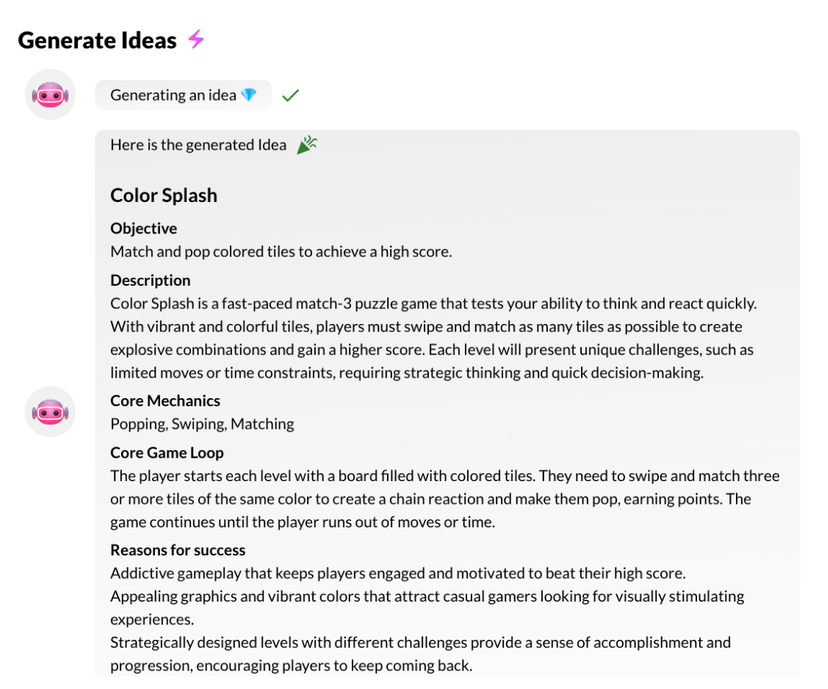Click the Core Game Loop heading
Screen dimensions: 828x689
pos(166,452)
